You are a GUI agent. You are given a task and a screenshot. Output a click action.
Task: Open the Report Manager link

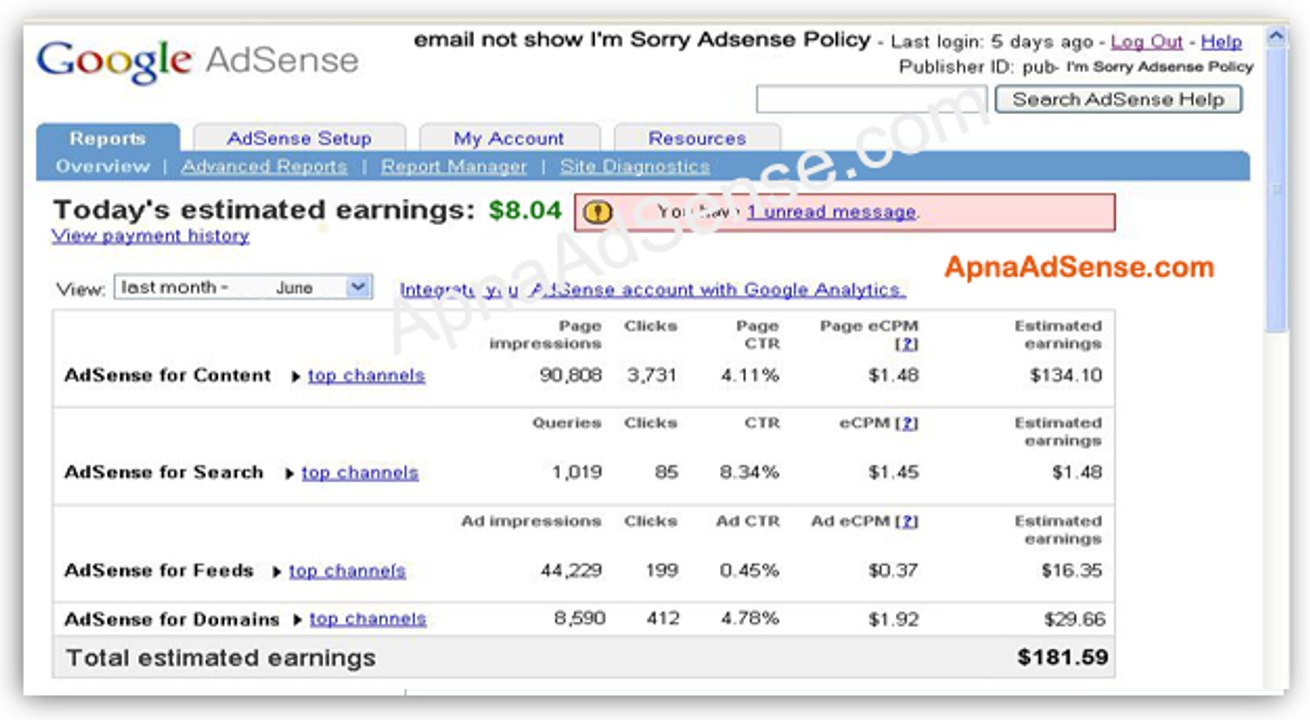454,167
